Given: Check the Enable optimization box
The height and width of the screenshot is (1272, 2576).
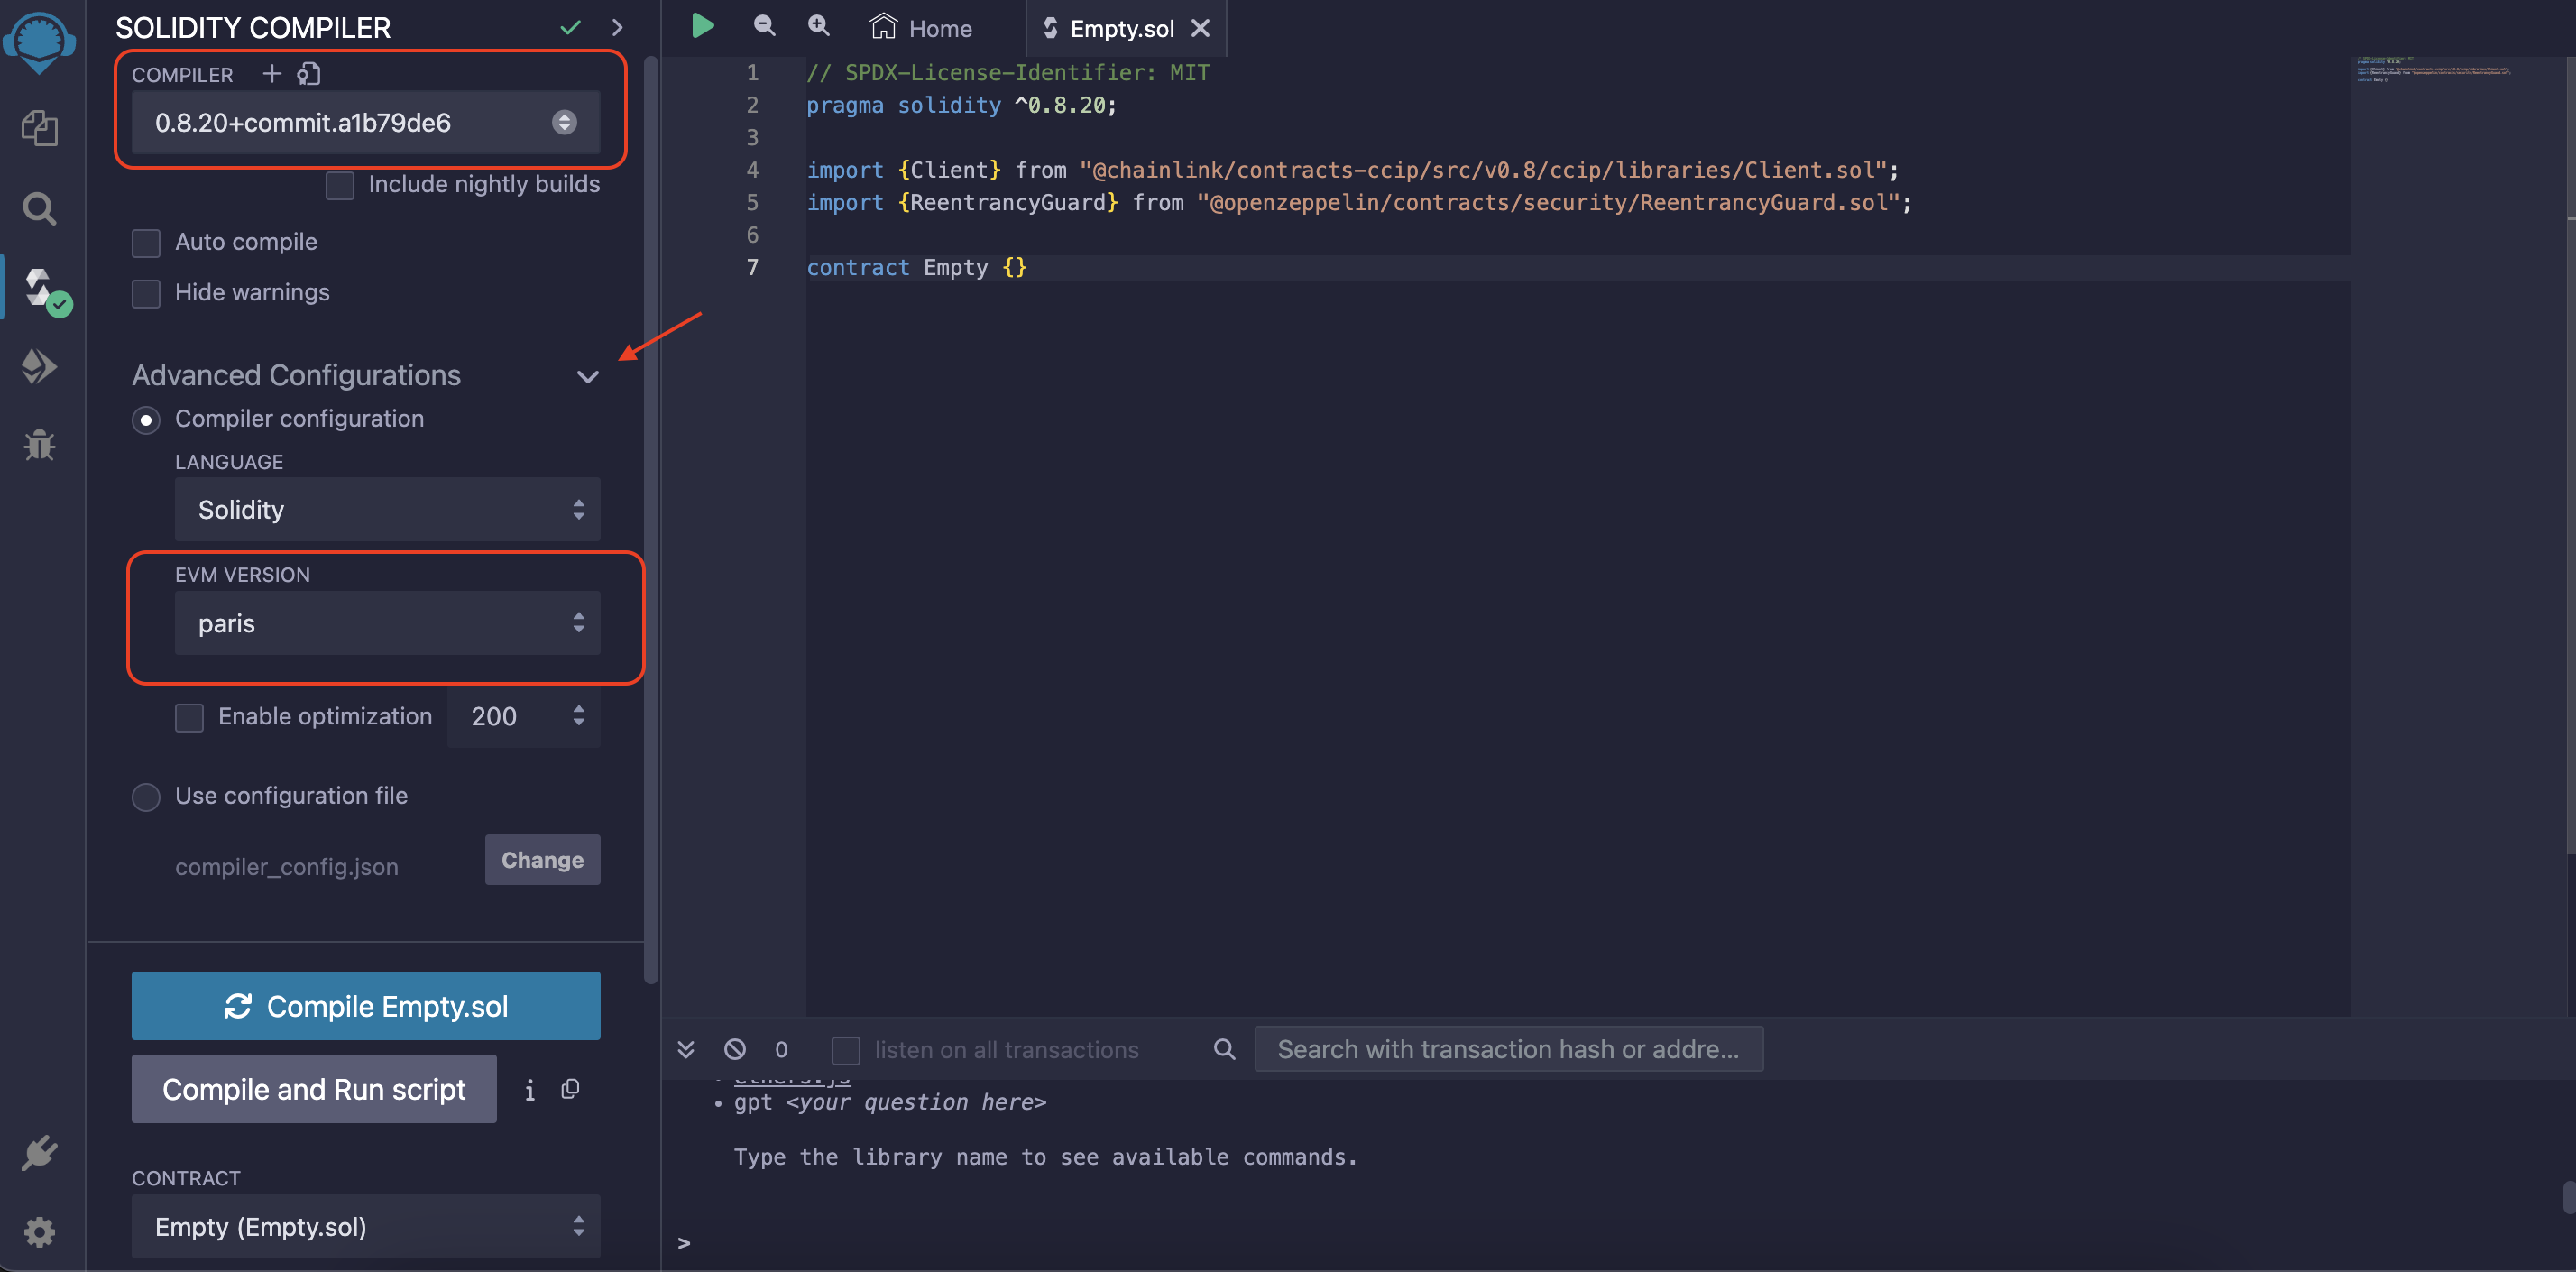Looking at the screenshot, I should point(189,717).
